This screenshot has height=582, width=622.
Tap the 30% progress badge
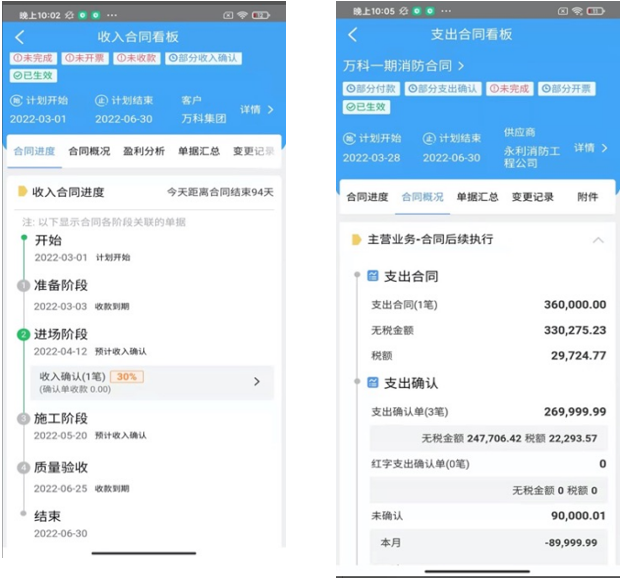click(127, 377)
